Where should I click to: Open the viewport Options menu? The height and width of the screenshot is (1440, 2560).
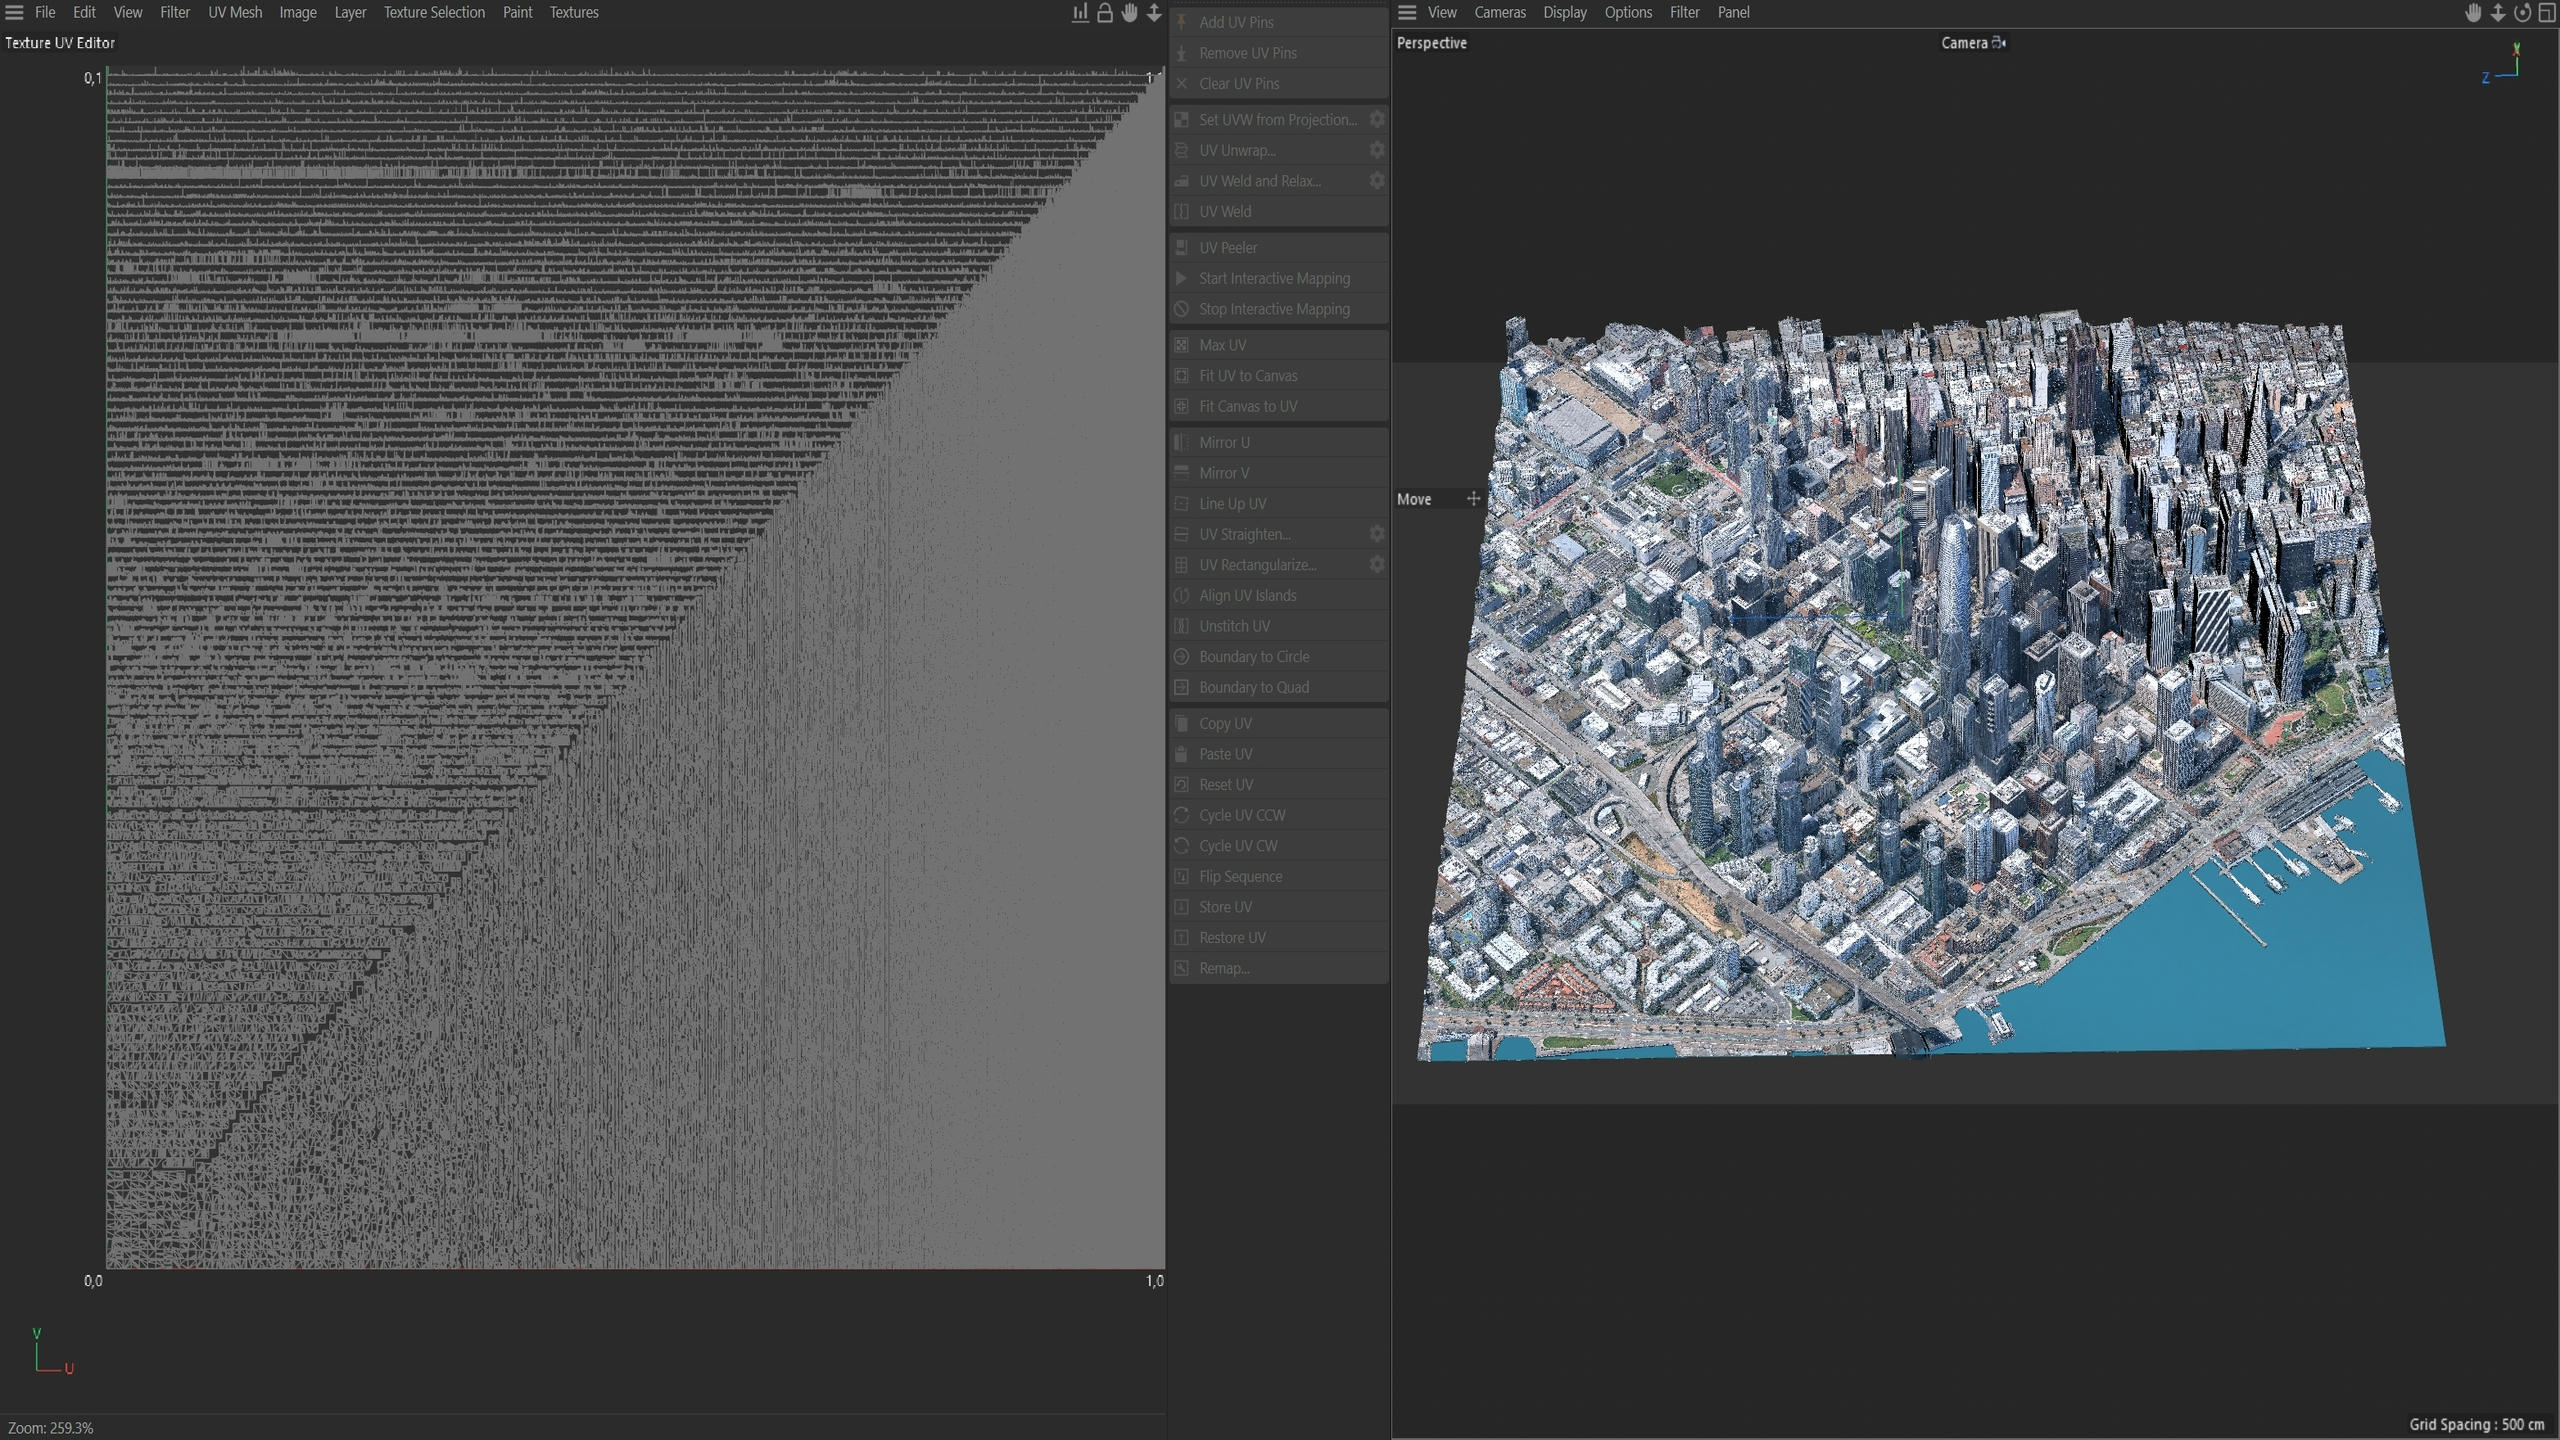pyautogui.click(x=1628, y=12)
